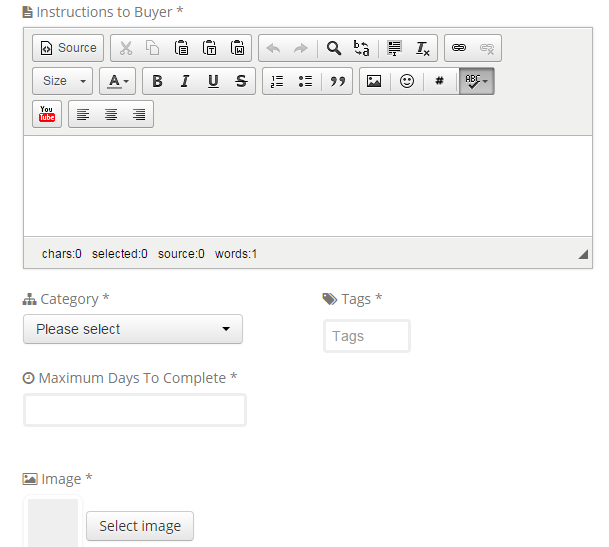Toggle Italic text formatting
Viewport: 609px width, 547px height.
pyautogui.click(x=185, y=81)
